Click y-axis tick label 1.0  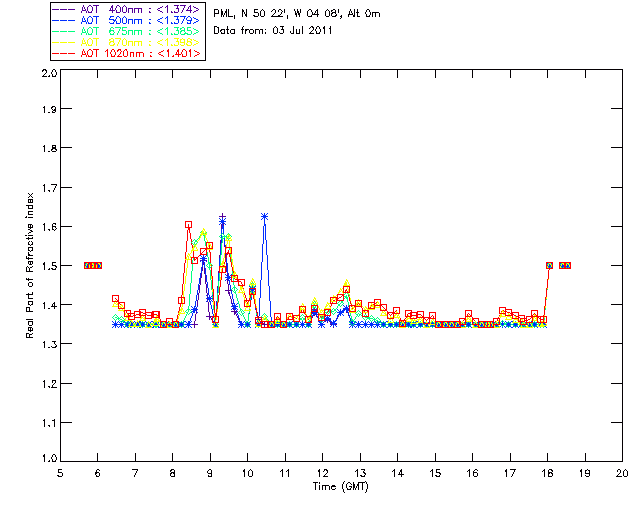point(49,459)
